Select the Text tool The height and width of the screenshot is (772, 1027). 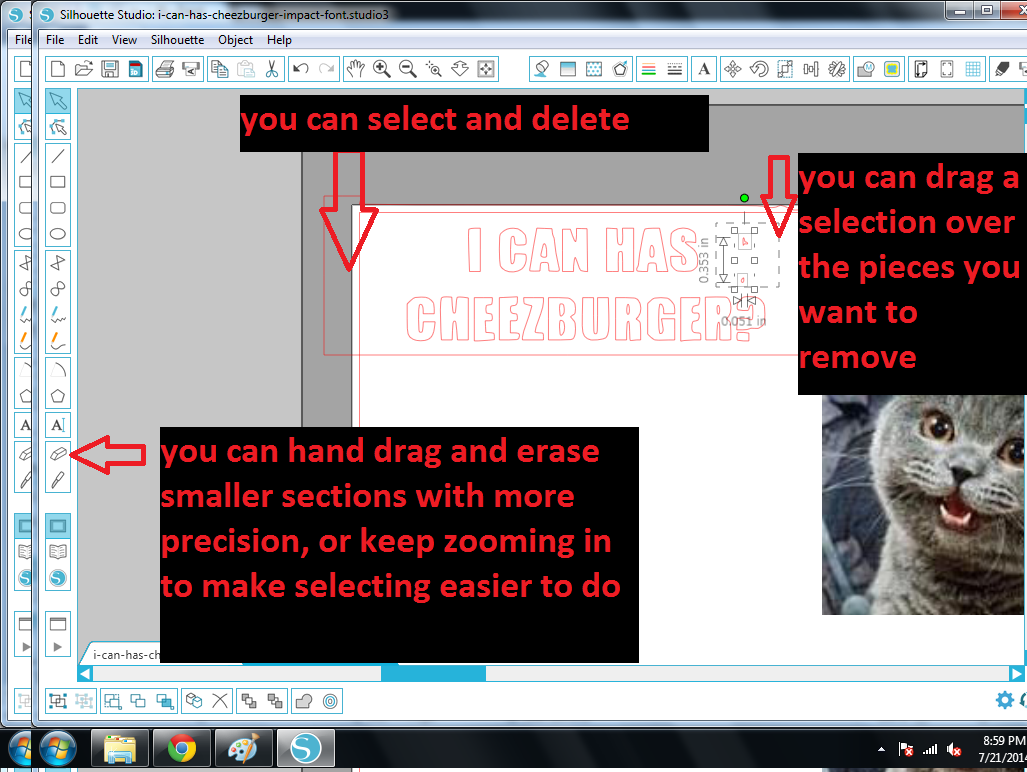pyautogui.click(x=58, y=425)
